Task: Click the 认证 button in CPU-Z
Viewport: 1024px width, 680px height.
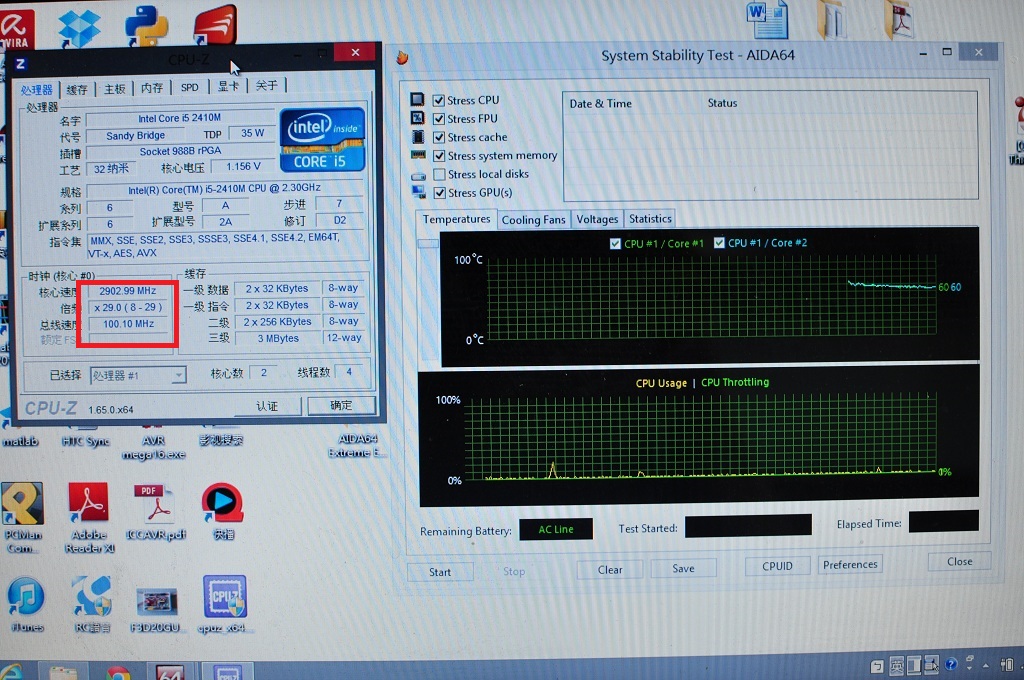Action: coord(267,406)
